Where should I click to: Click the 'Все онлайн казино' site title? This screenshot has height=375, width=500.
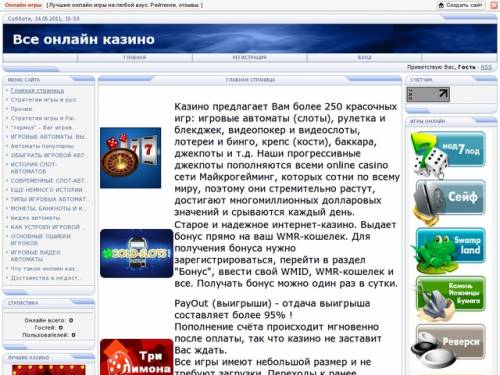click(84, 39)
